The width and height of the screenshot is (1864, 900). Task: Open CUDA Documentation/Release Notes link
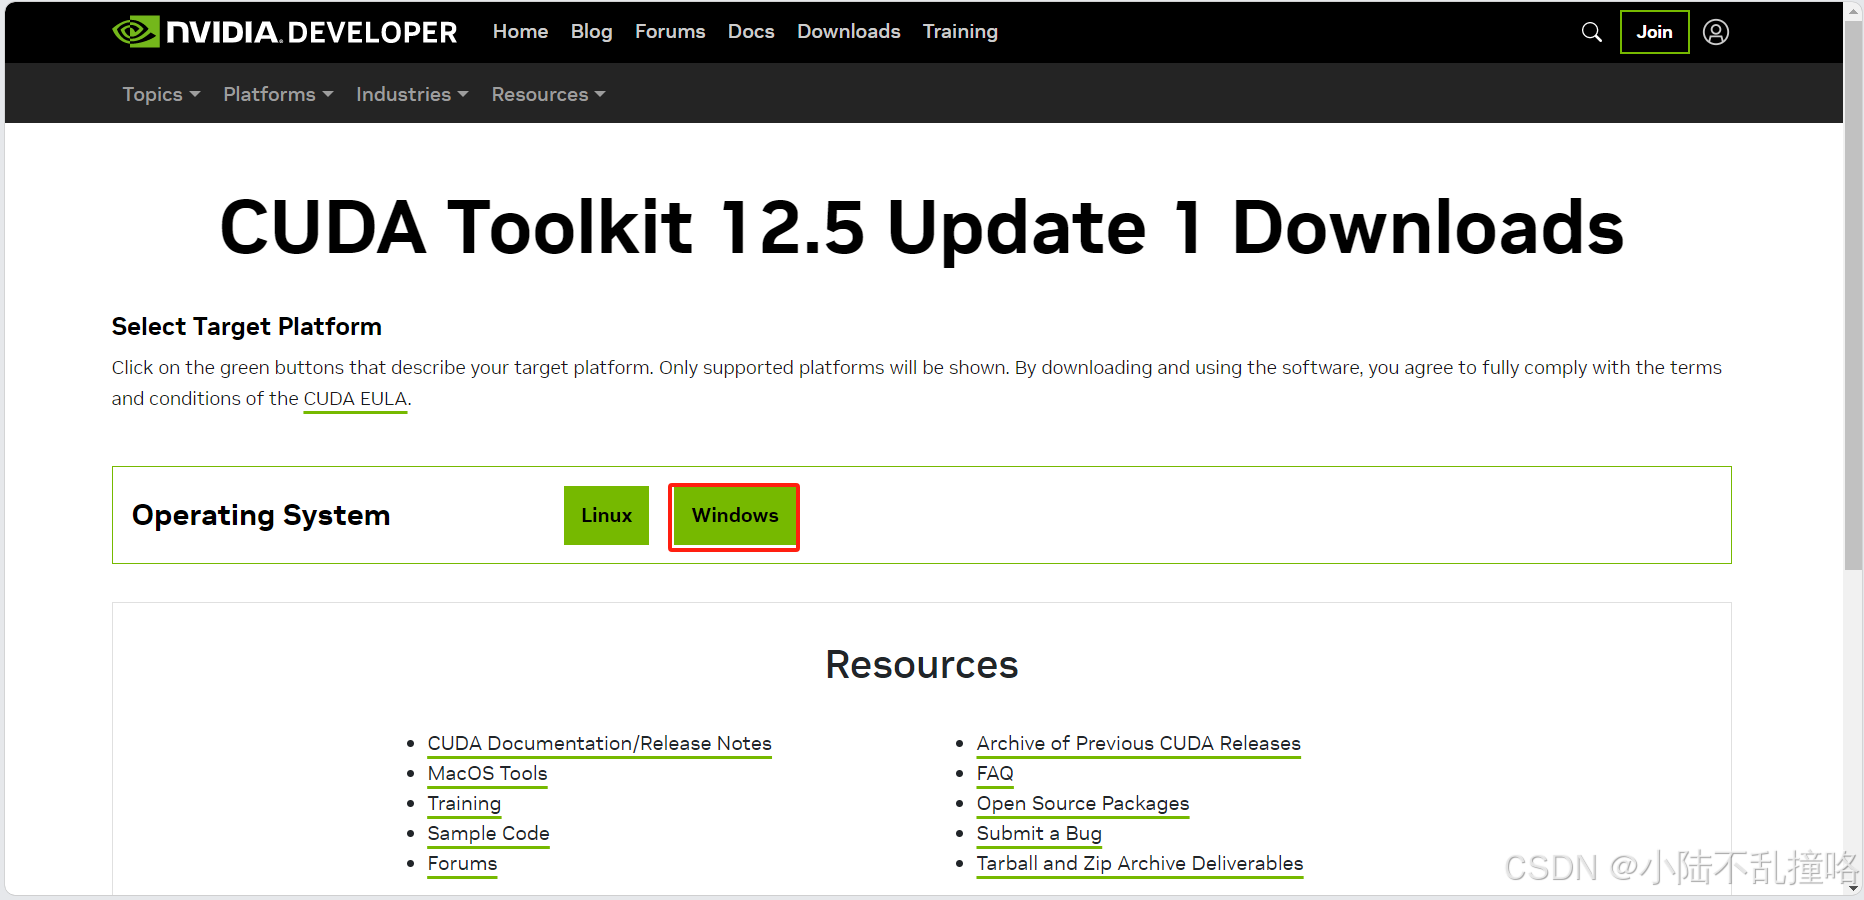click(x=599, y=744)
